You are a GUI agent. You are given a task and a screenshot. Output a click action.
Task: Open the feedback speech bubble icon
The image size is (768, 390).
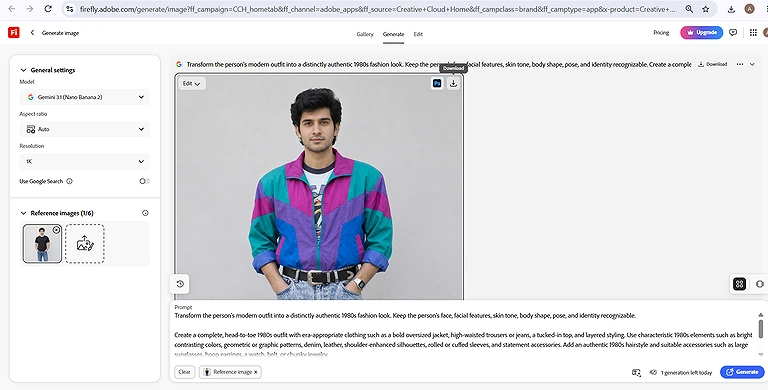point(733,33)
